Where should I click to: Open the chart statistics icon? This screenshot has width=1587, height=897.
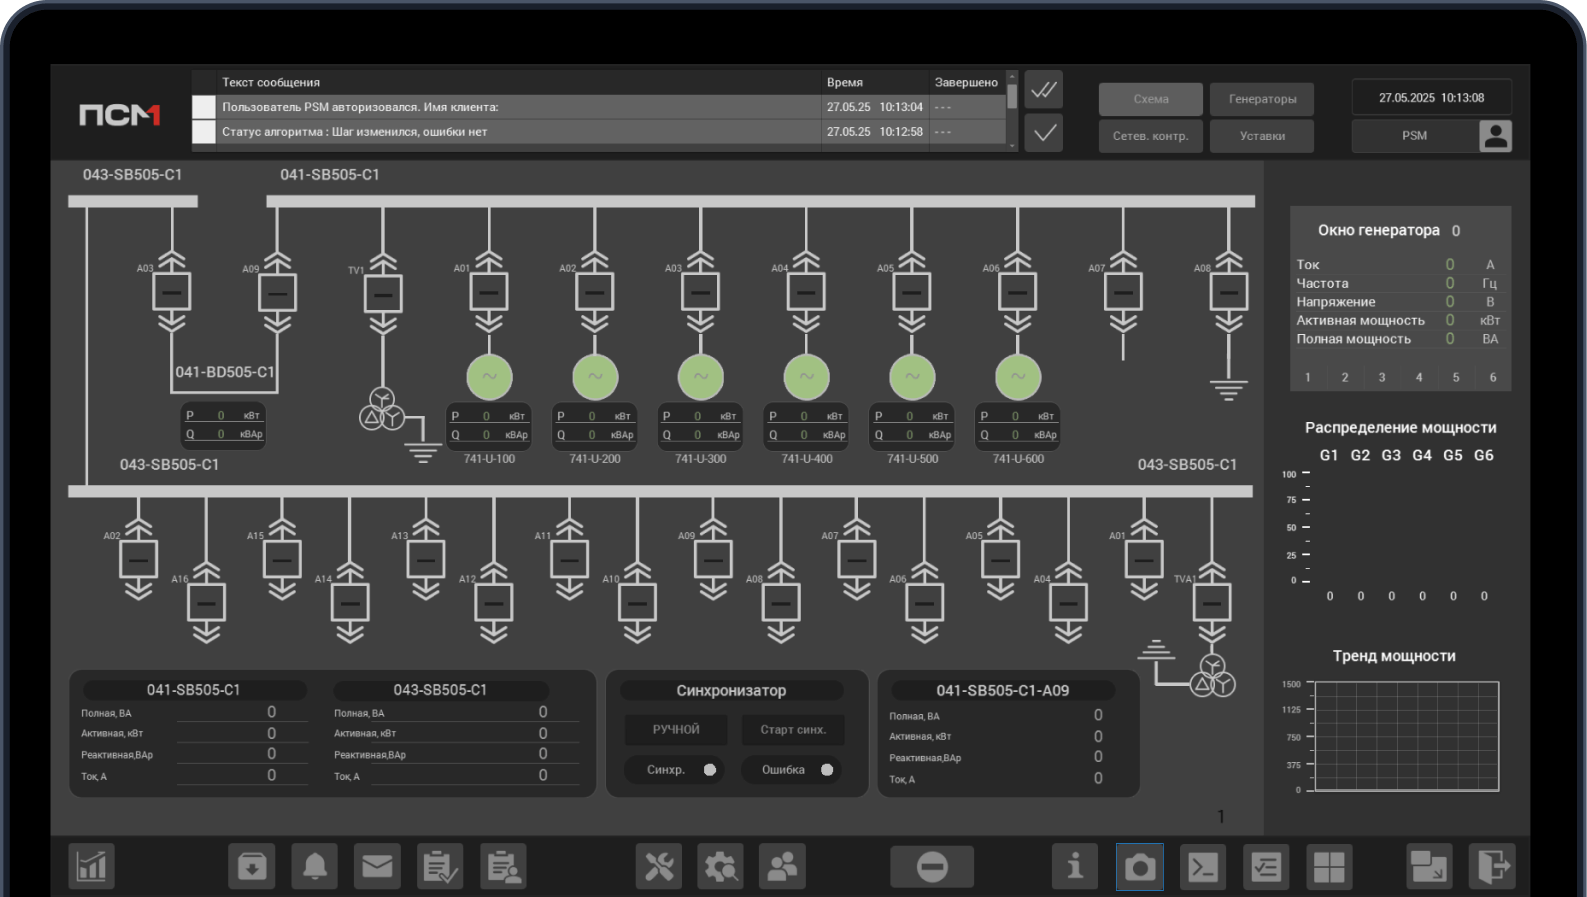(x=91, y=866)
